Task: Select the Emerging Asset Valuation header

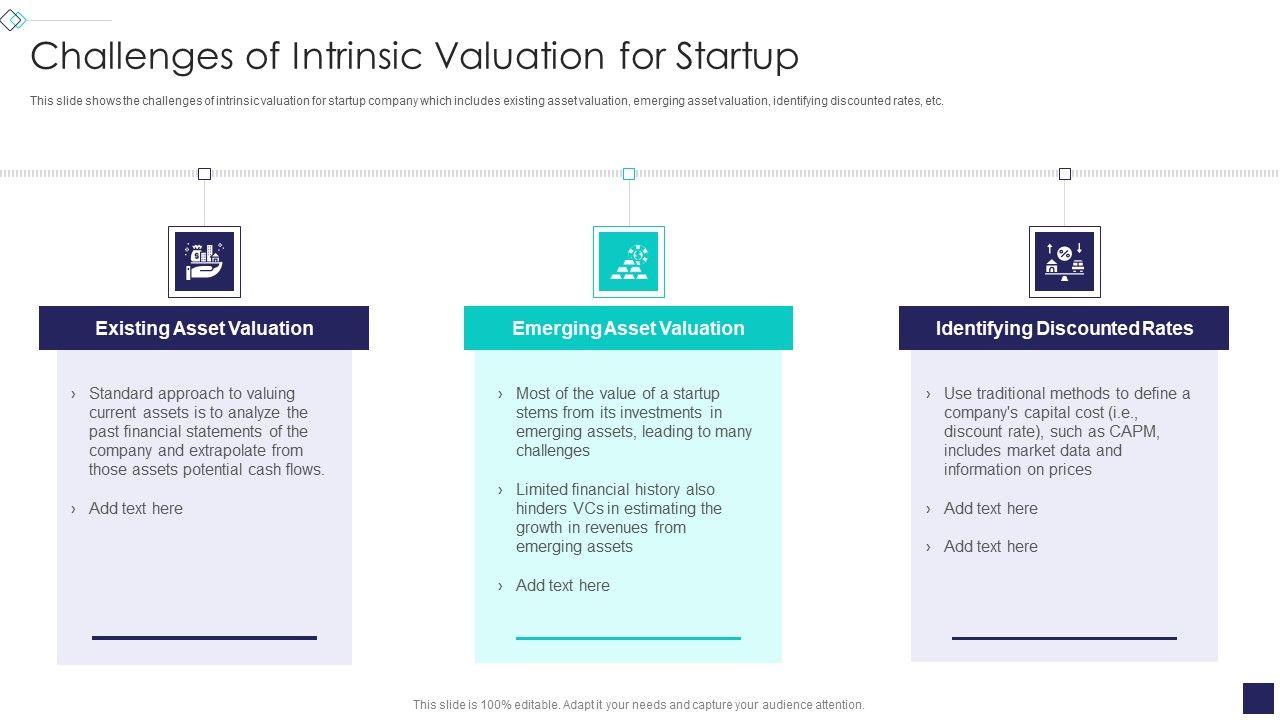Action: tap(628, 328)
